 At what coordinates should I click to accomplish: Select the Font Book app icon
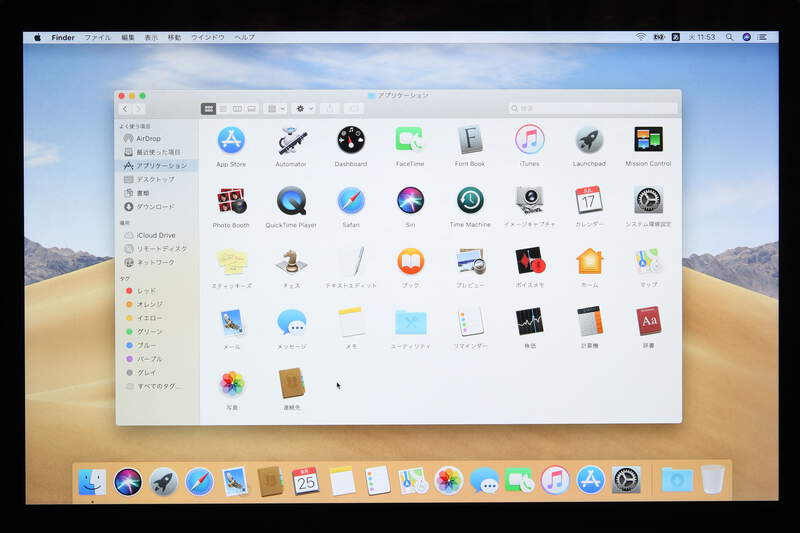pos(470,139)
